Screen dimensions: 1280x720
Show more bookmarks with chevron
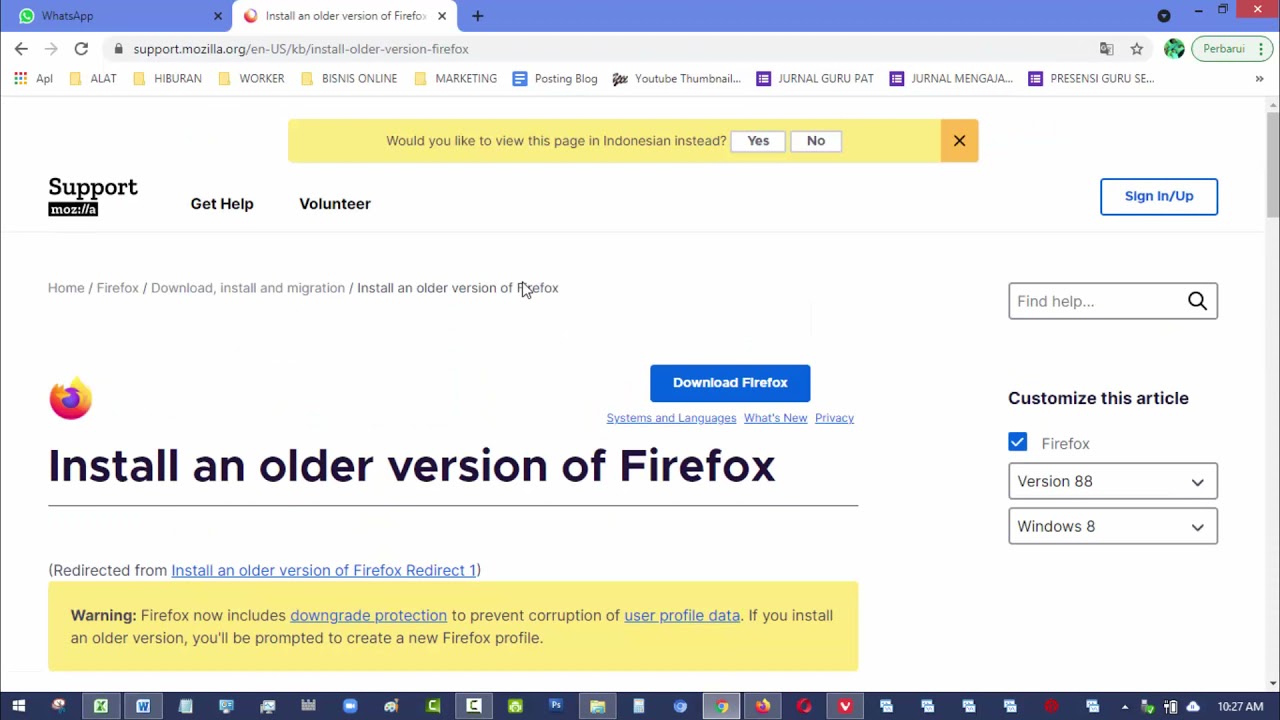click(x=1259, y=78)
